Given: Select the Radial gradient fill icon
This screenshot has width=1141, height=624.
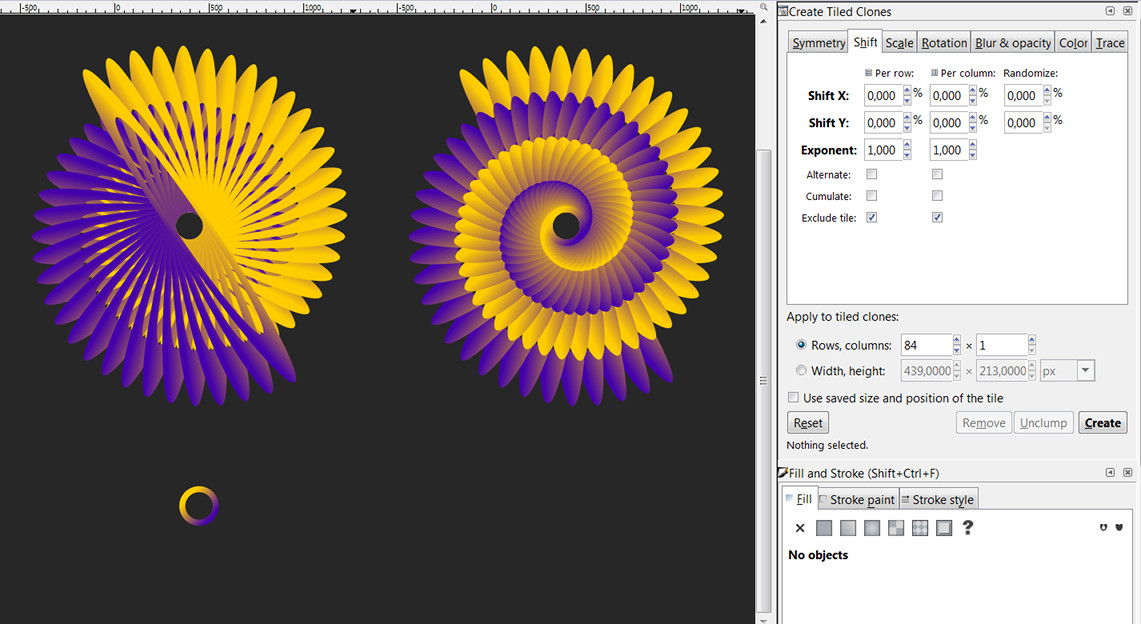Looking at the screenshot, I should [x=872, y=528].
